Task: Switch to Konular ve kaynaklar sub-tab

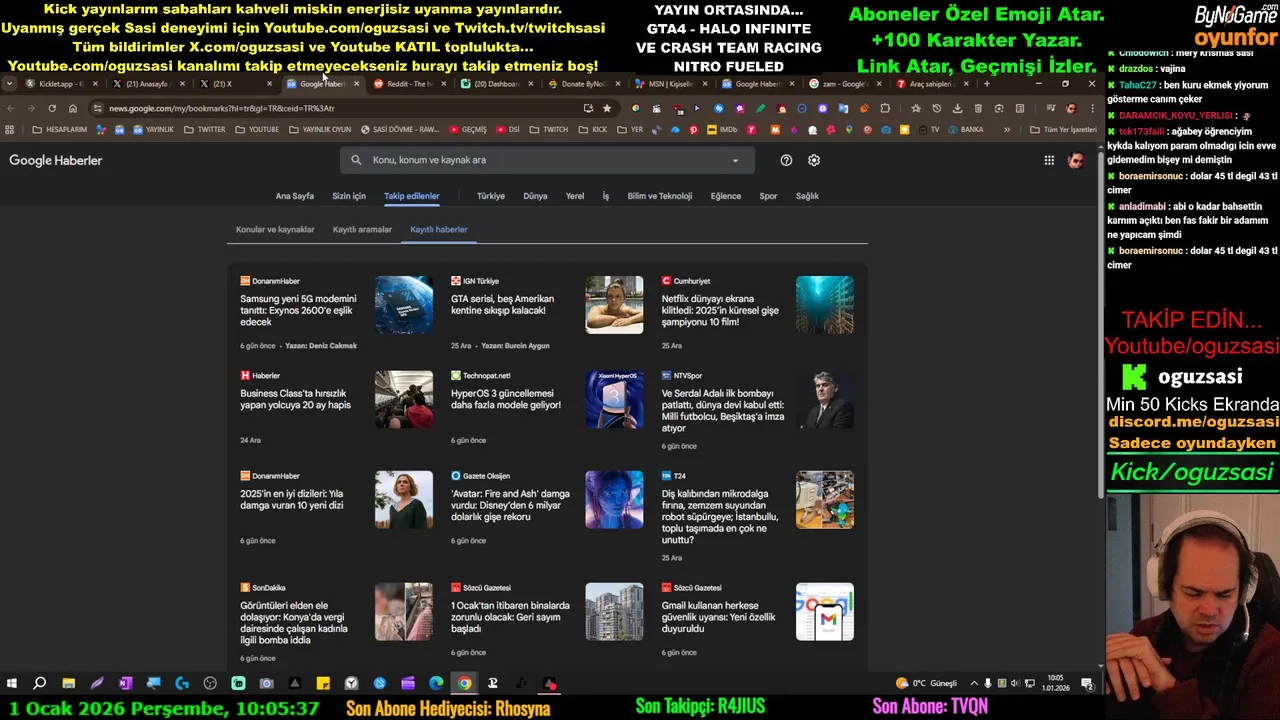Action: (275, 230)
